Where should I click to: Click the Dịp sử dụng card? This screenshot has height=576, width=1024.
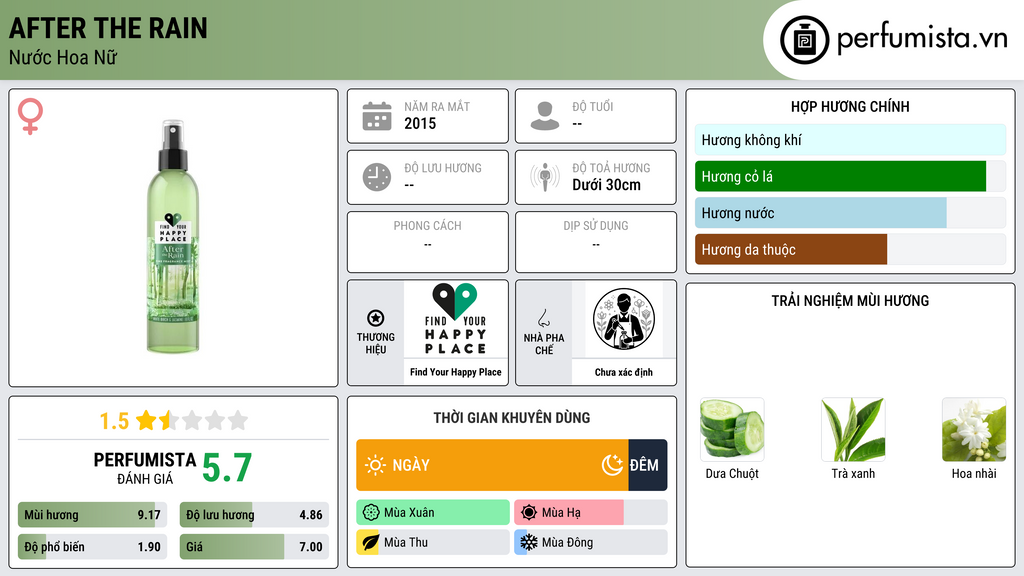(596, 242)
